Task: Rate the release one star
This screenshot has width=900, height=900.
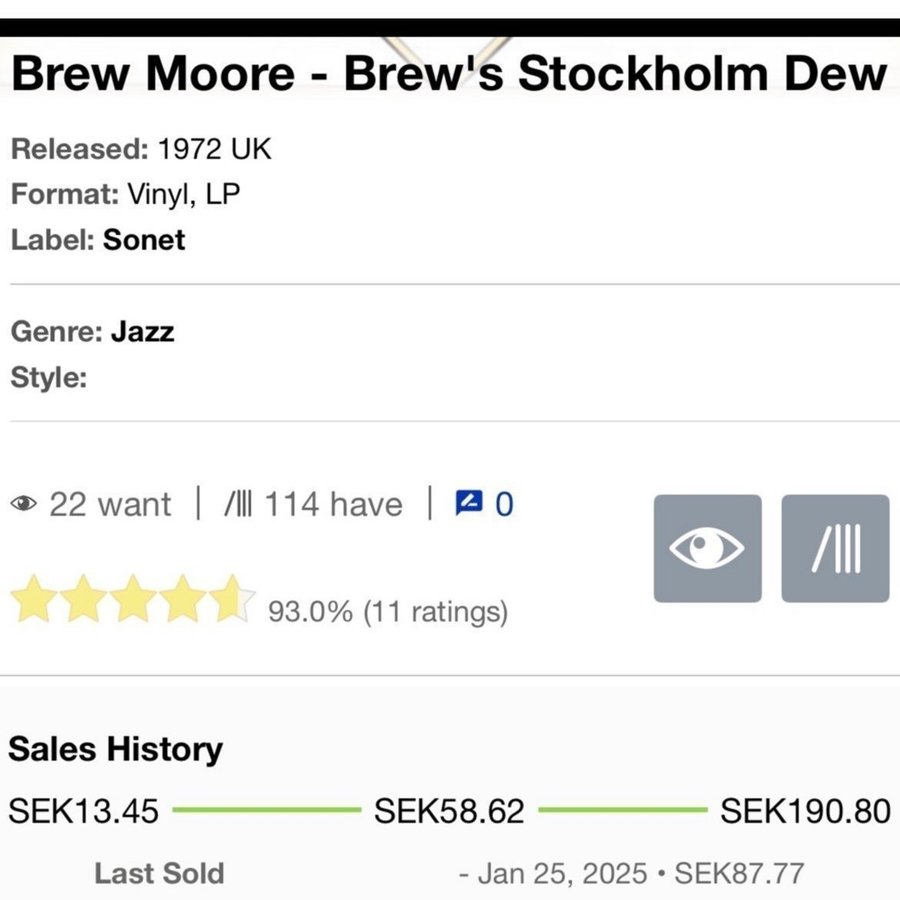Action: (x=33, y=600)
